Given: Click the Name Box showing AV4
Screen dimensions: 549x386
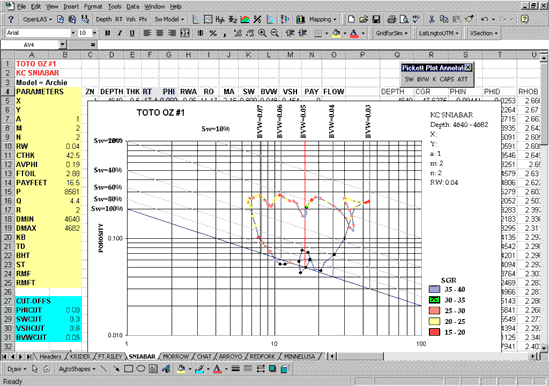Looking at the screenshot, I should click(30, 44).
